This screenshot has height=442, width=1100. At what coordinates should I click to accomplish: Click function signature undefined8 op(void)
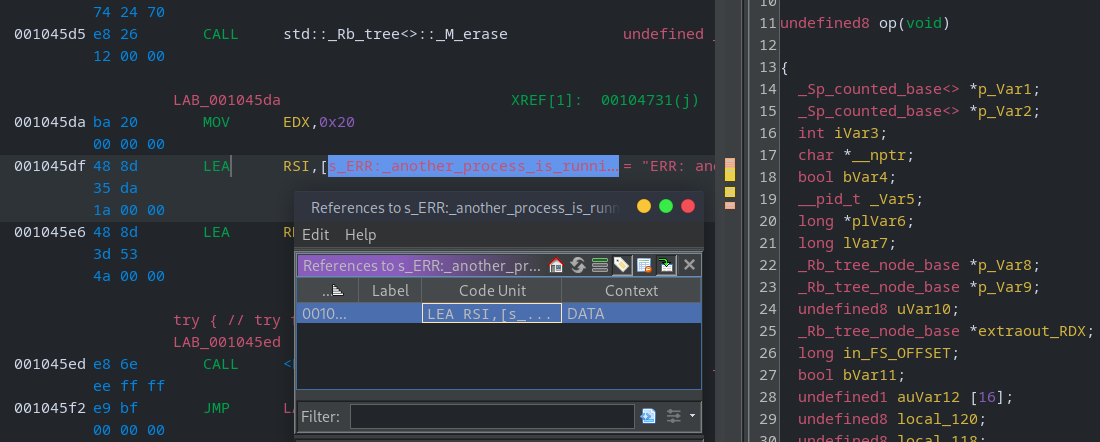click(x=864, y=23)
